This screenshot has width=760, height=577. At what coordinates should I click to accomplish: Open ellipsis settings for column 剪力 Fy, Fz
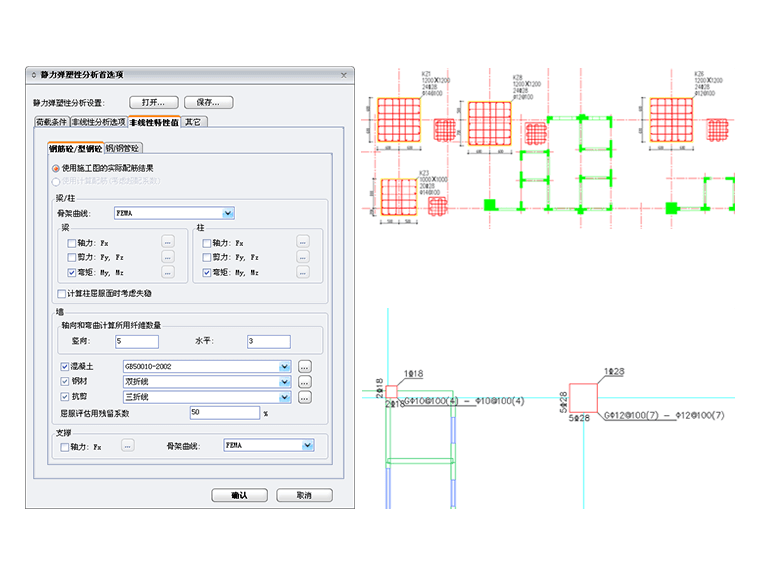[303, 257]
